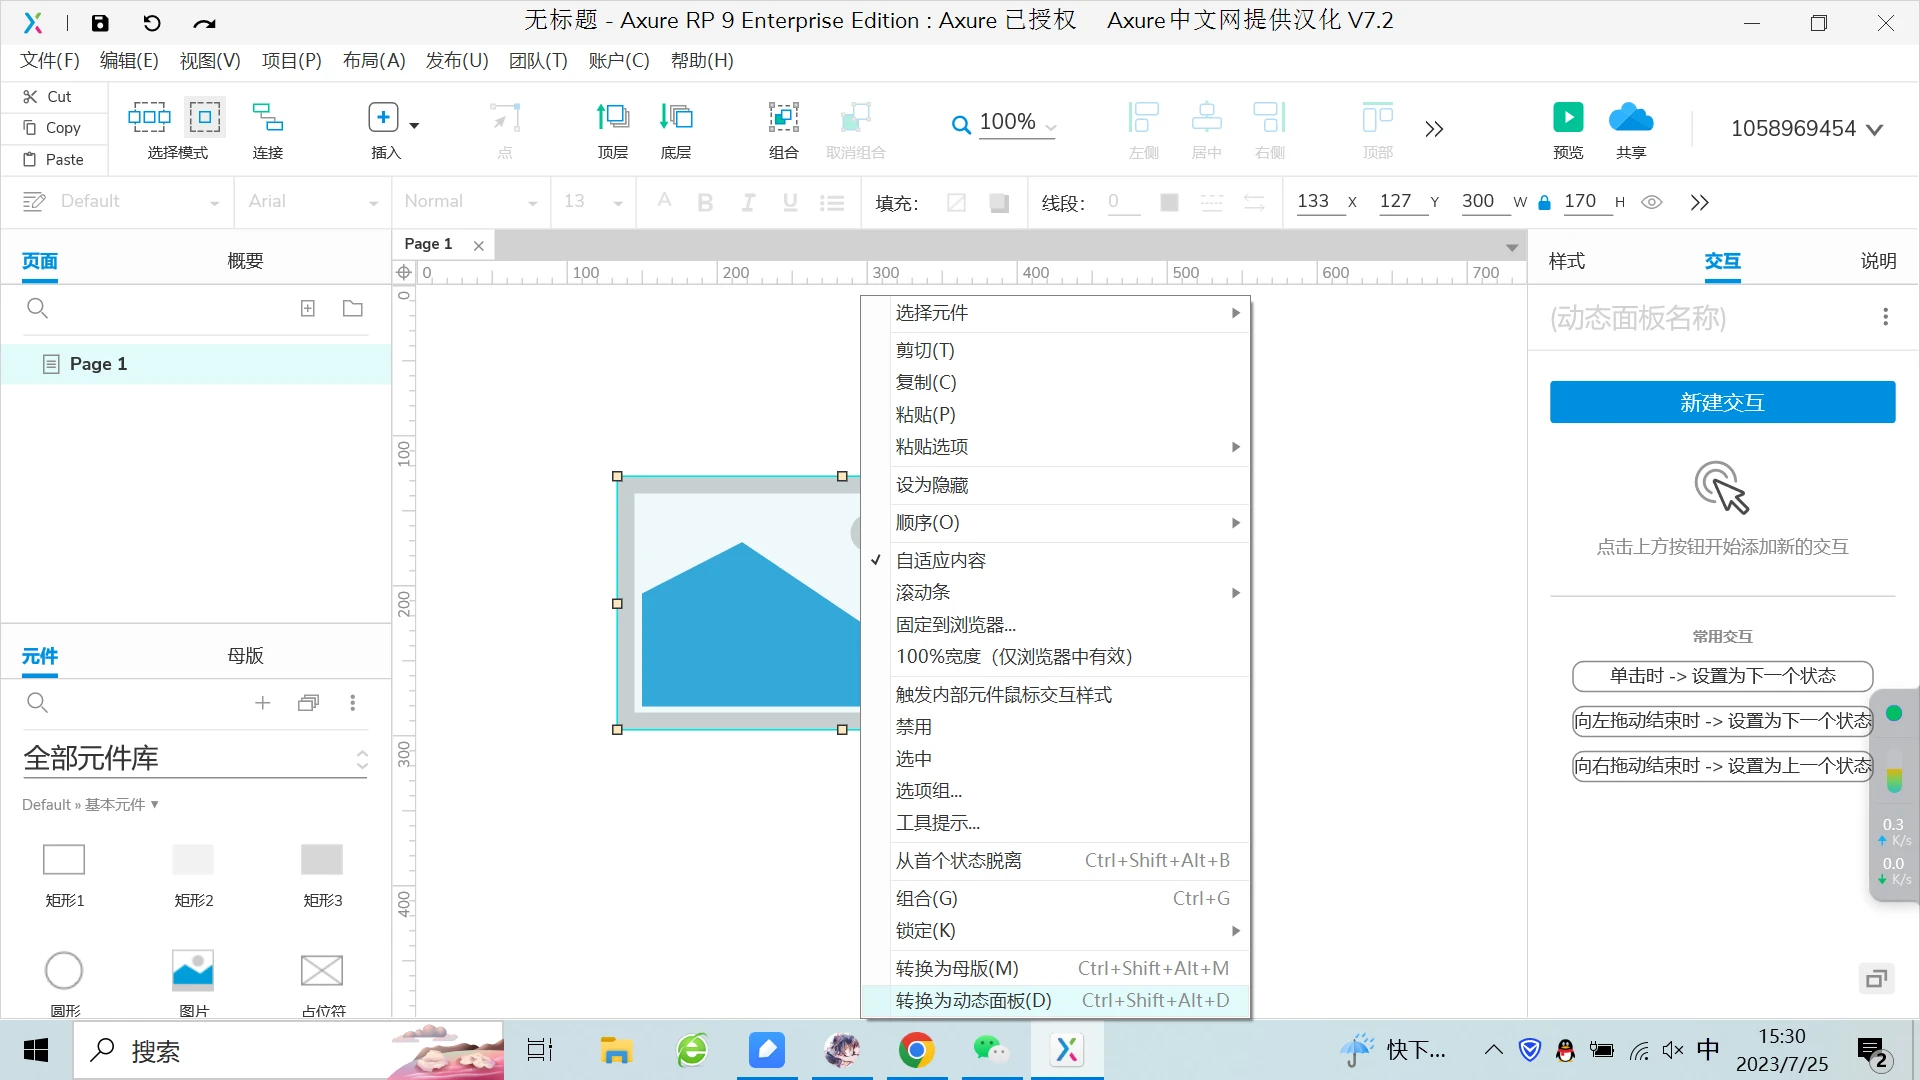Enable 100%宽度 option in context menu
1920x1080 pixels.
pos(1014,655)
